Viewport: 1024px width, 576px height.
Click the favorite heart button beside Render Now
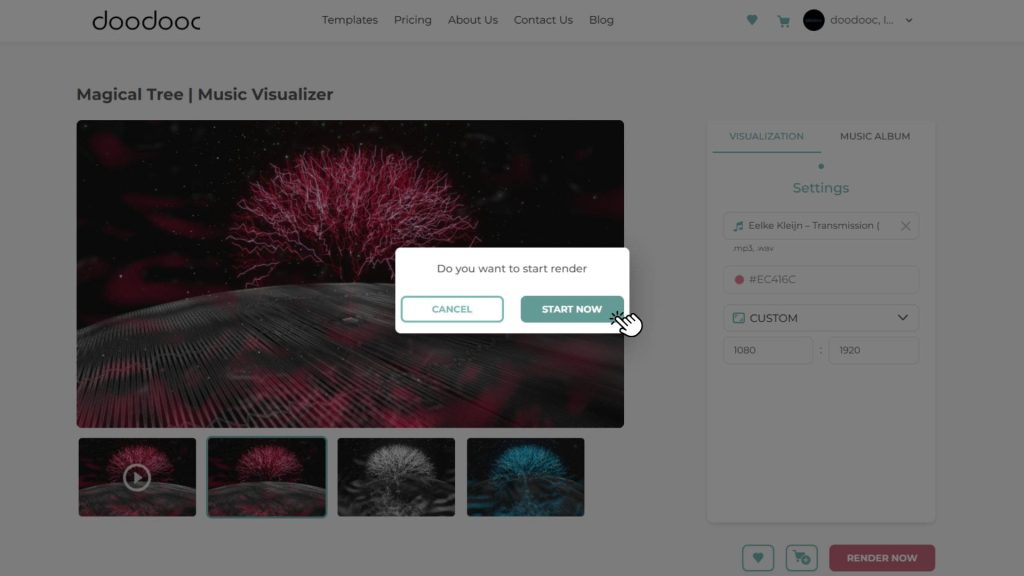758,558
